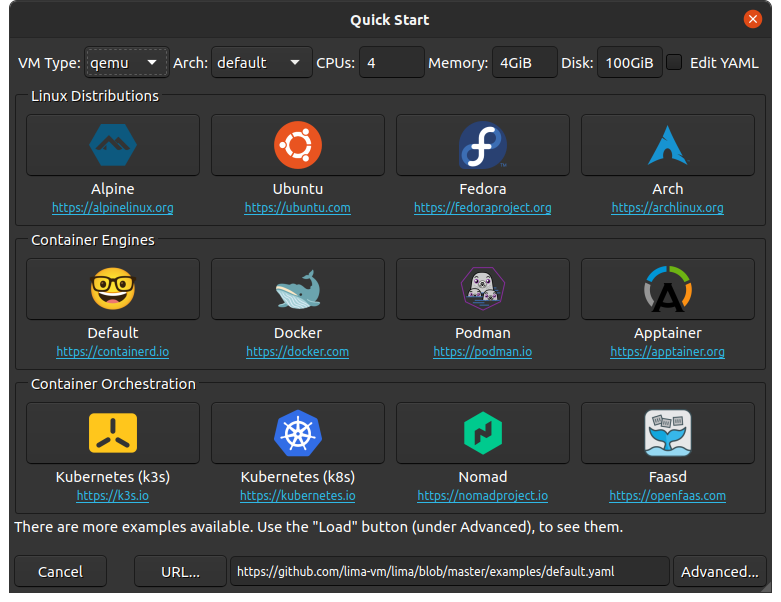Click the 'Container Engines' group title

(93, 240)
